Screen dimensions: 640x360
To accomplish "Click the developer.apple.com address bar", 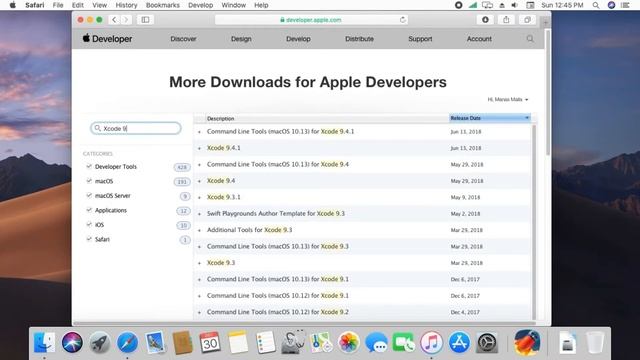I will click(311, 20).
